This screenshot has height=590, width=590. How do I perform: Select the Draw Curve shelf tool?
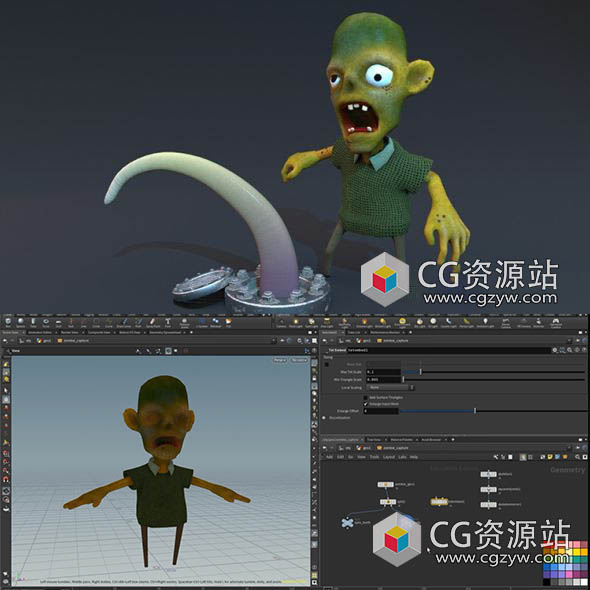pyautogui.click(x=124, y=323)
